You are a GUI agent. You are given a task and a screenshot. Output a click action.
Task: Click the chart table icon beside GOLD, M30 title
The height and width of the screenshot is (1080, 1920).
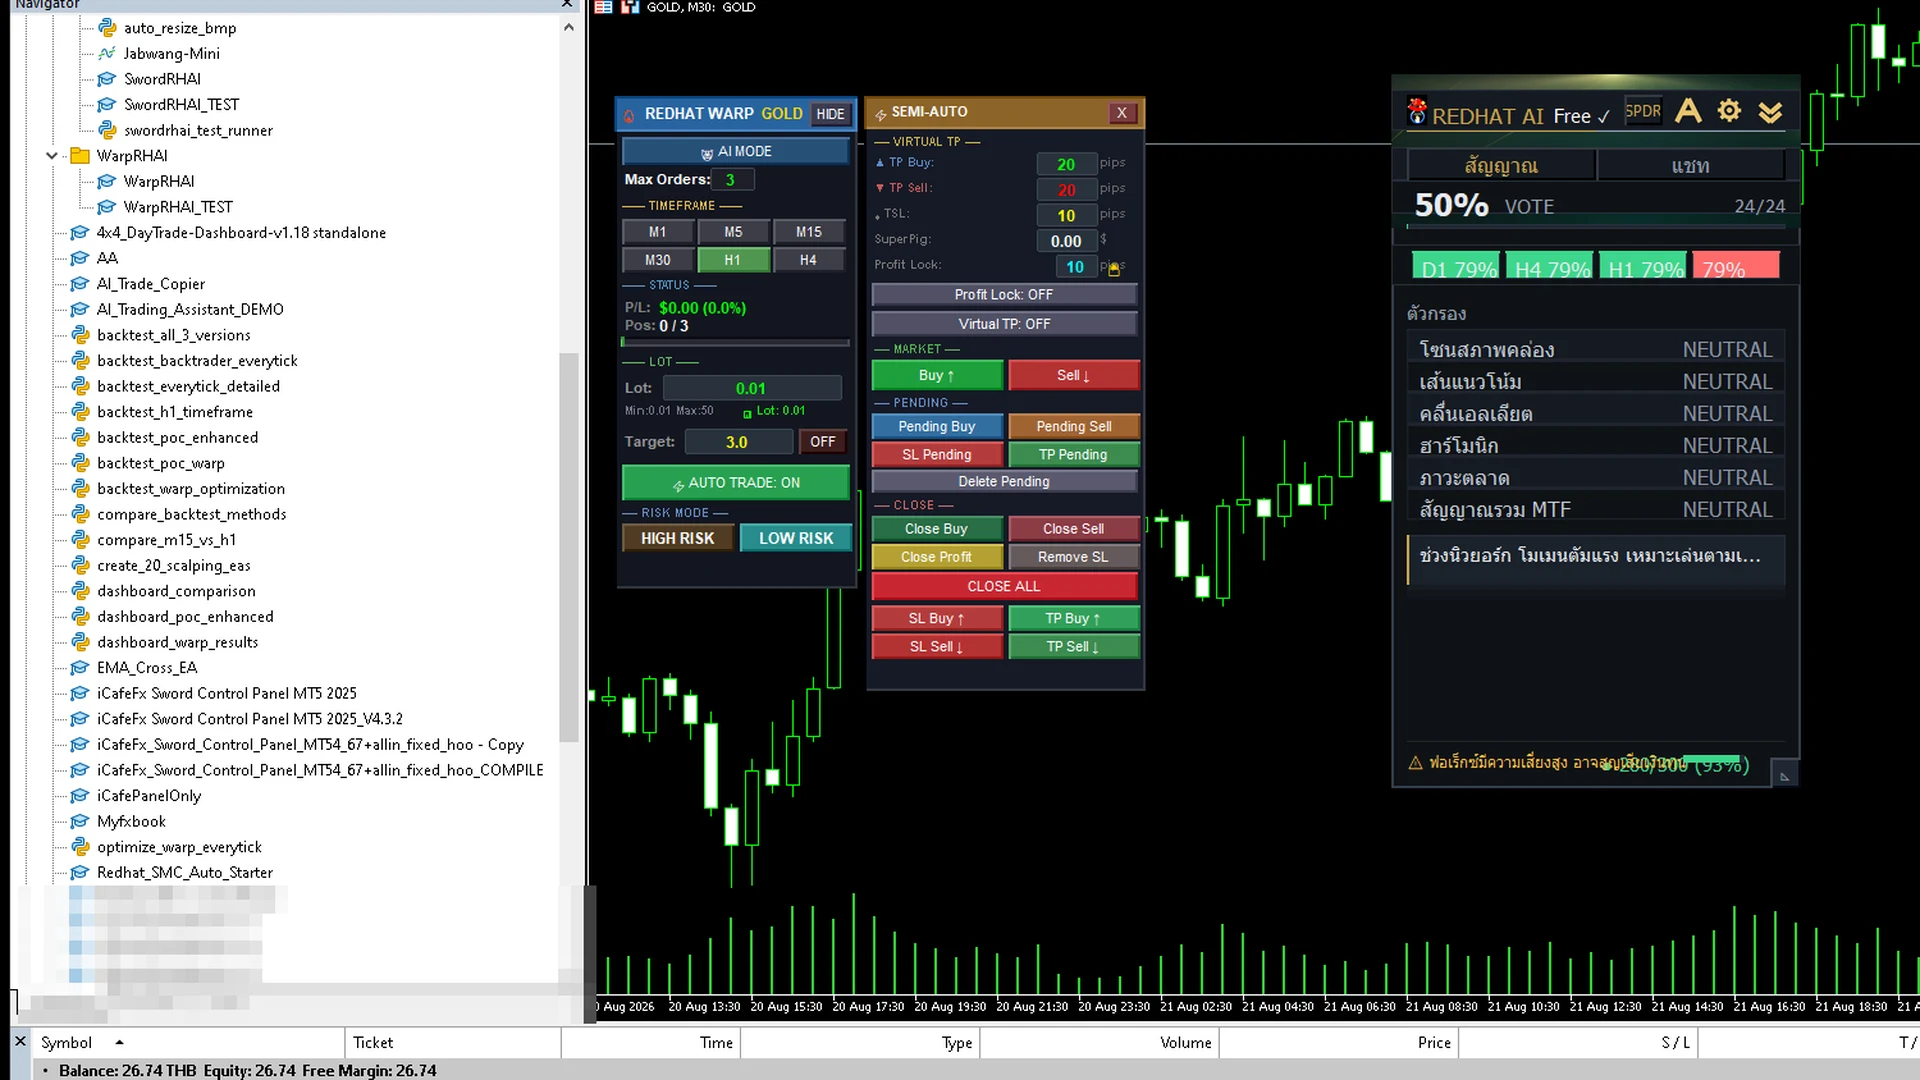(603, 7)
